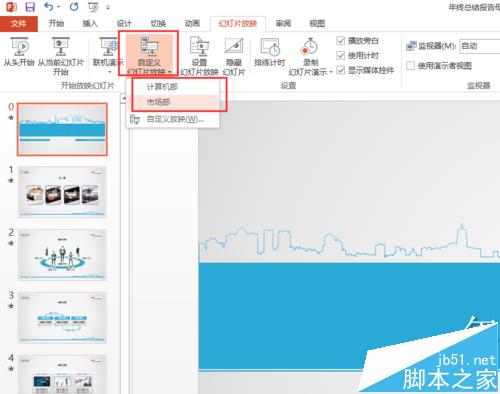
Task: Click 录制幻灯片演示 (Record Slide Show) icon
Action: [x=310, y=47]
